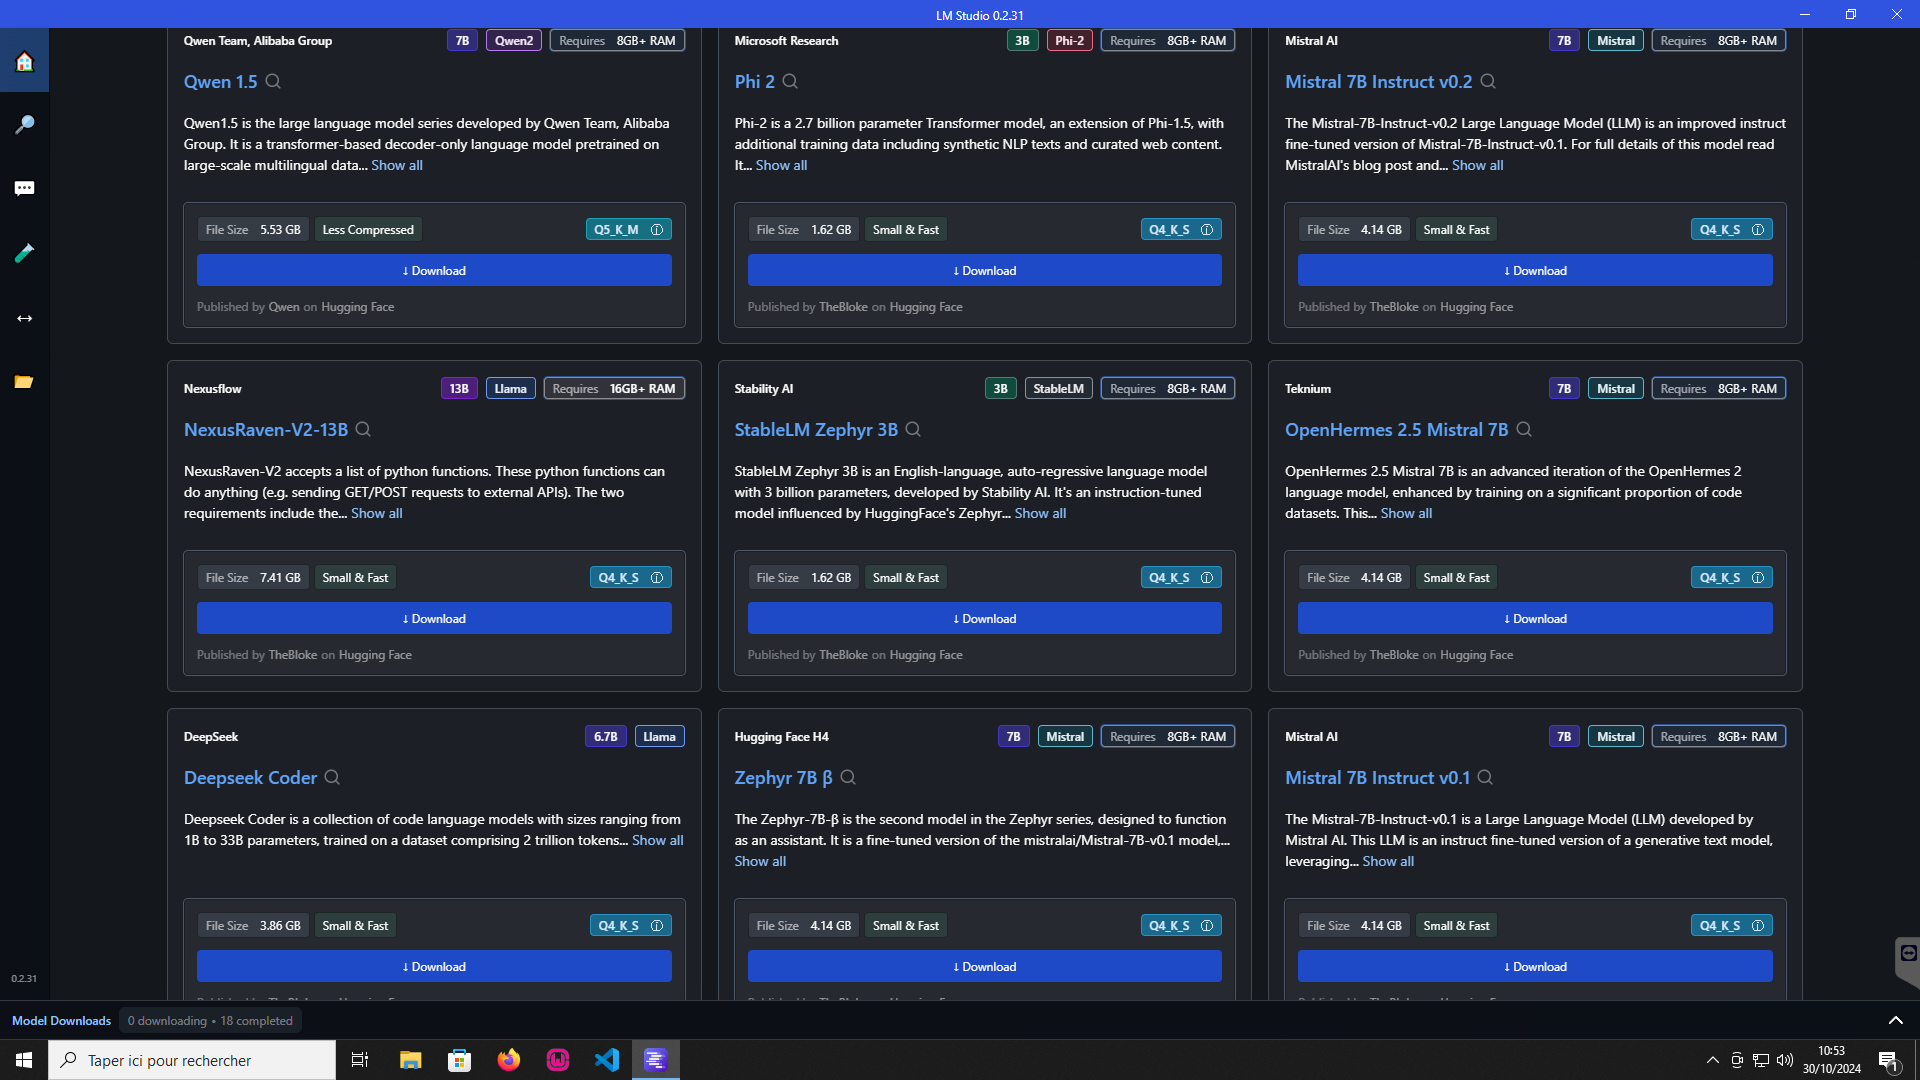
Task: Open the Qwen 1.5 title link
Action: click(220, 82)
